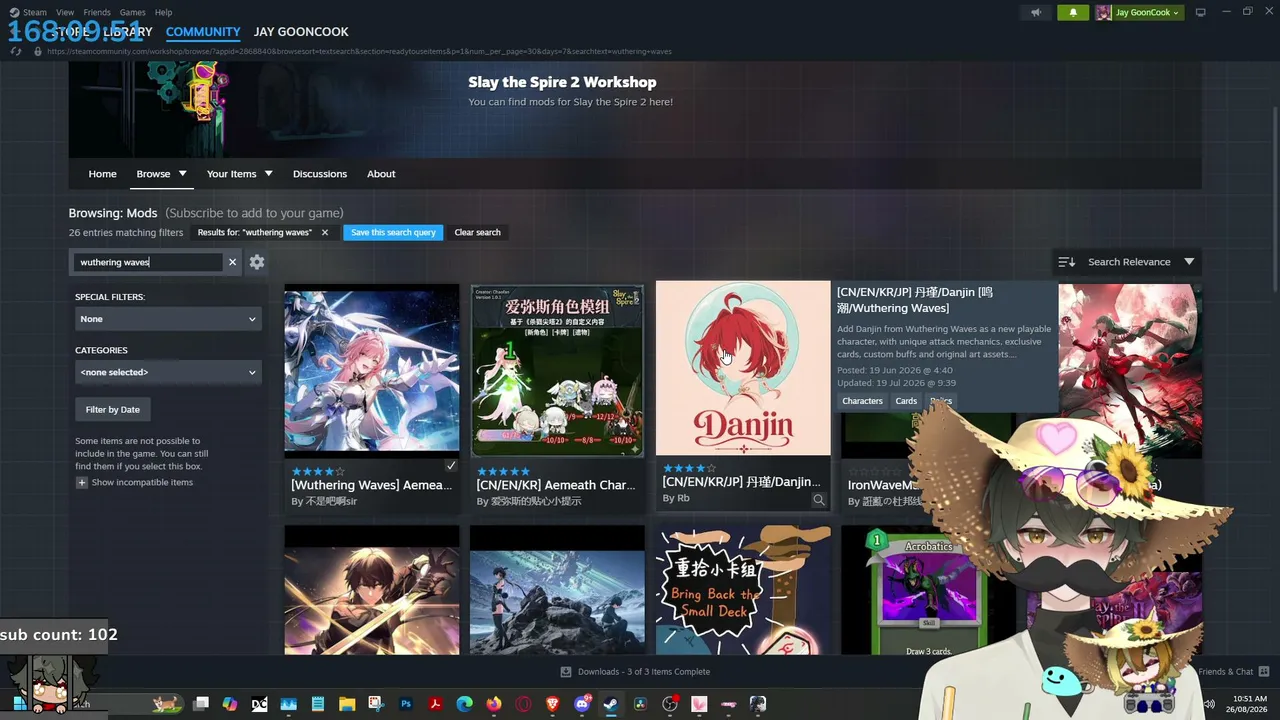Image resolution: width=1280 pixels, height=720 pixels.
Task: Click the Steam logo in the menu bar
Action: 14,12
